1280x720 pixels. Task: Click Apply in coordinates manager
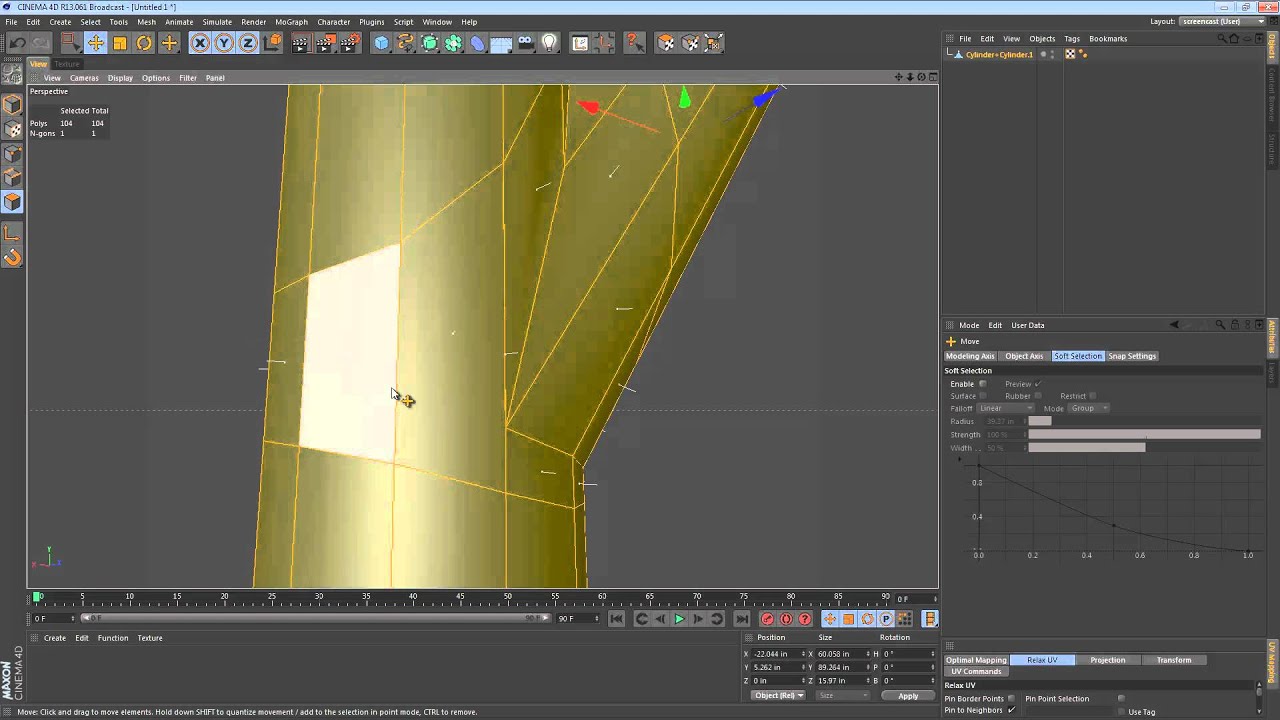pos(908,696)
